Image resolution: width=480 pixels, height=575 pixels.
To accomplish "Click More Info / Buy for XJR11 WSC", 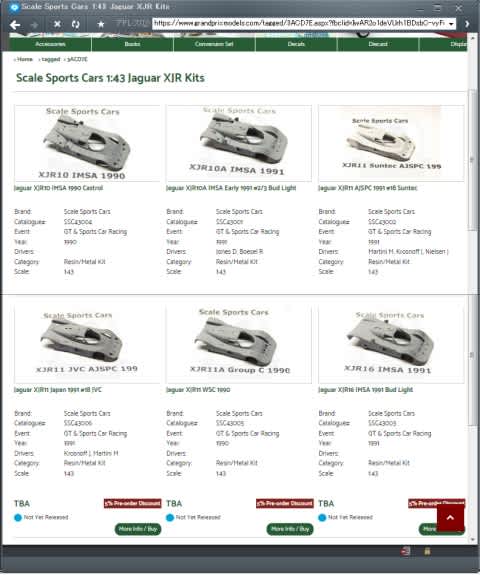I will [x=290, y=529].
